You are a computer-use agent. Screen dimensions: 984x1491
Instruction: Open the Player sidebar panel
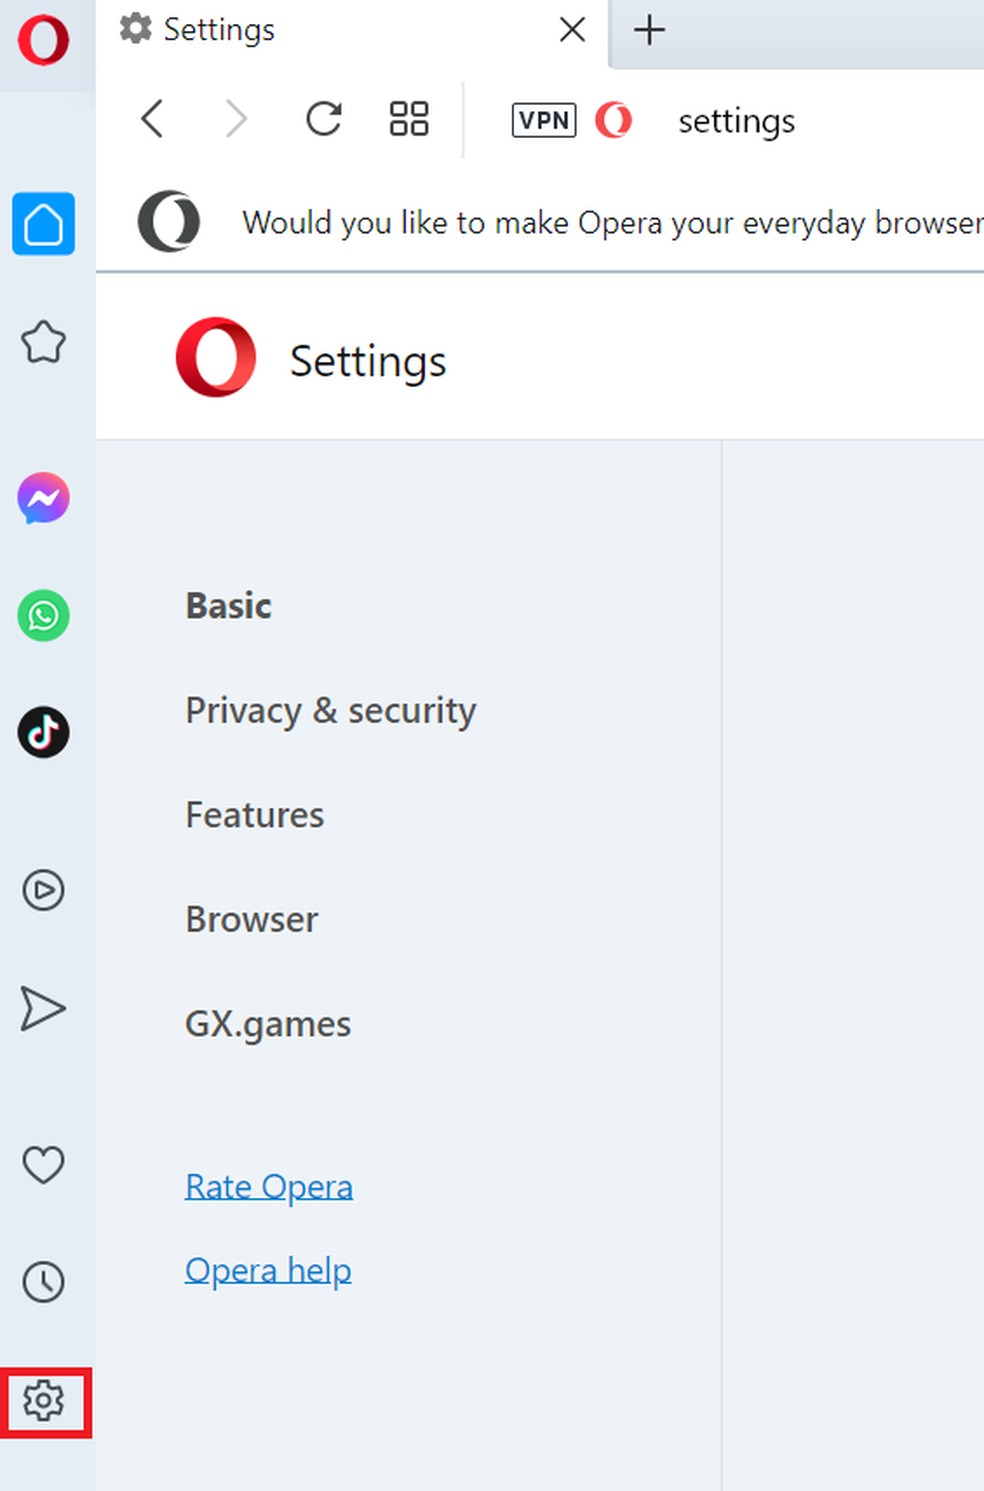[43, 890]
